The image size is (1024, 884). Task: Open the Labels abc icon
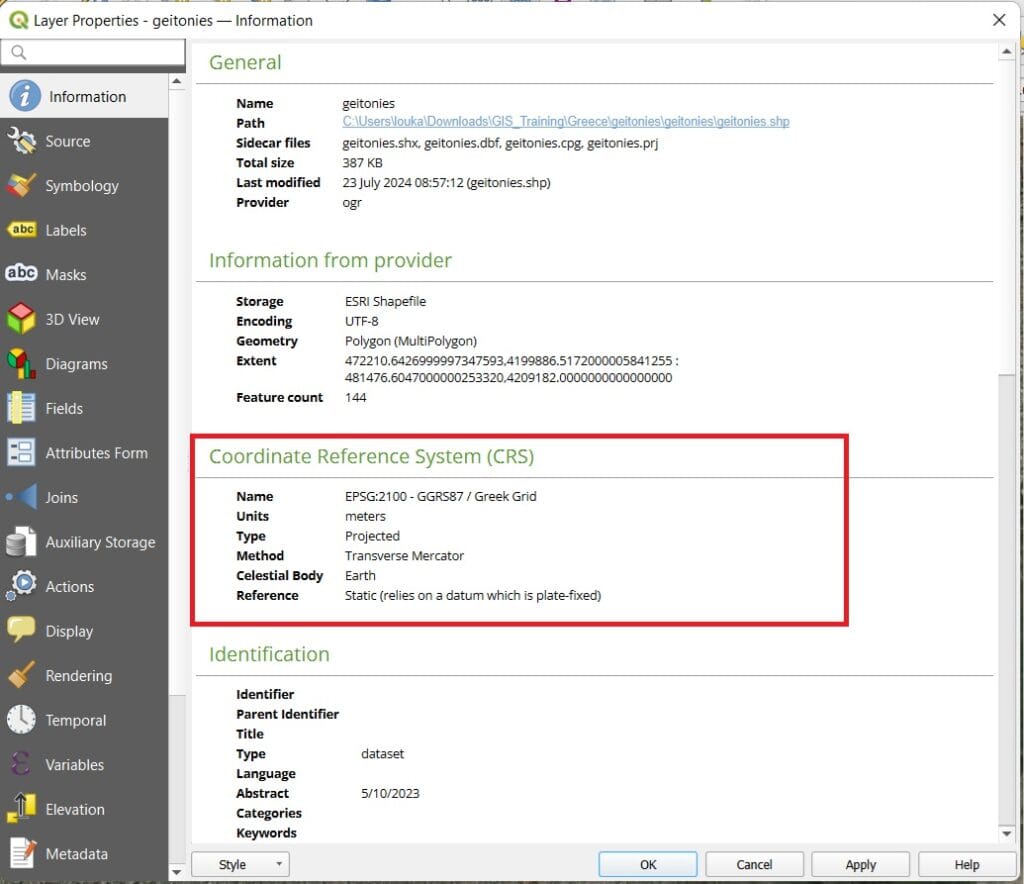coord(22,230)
